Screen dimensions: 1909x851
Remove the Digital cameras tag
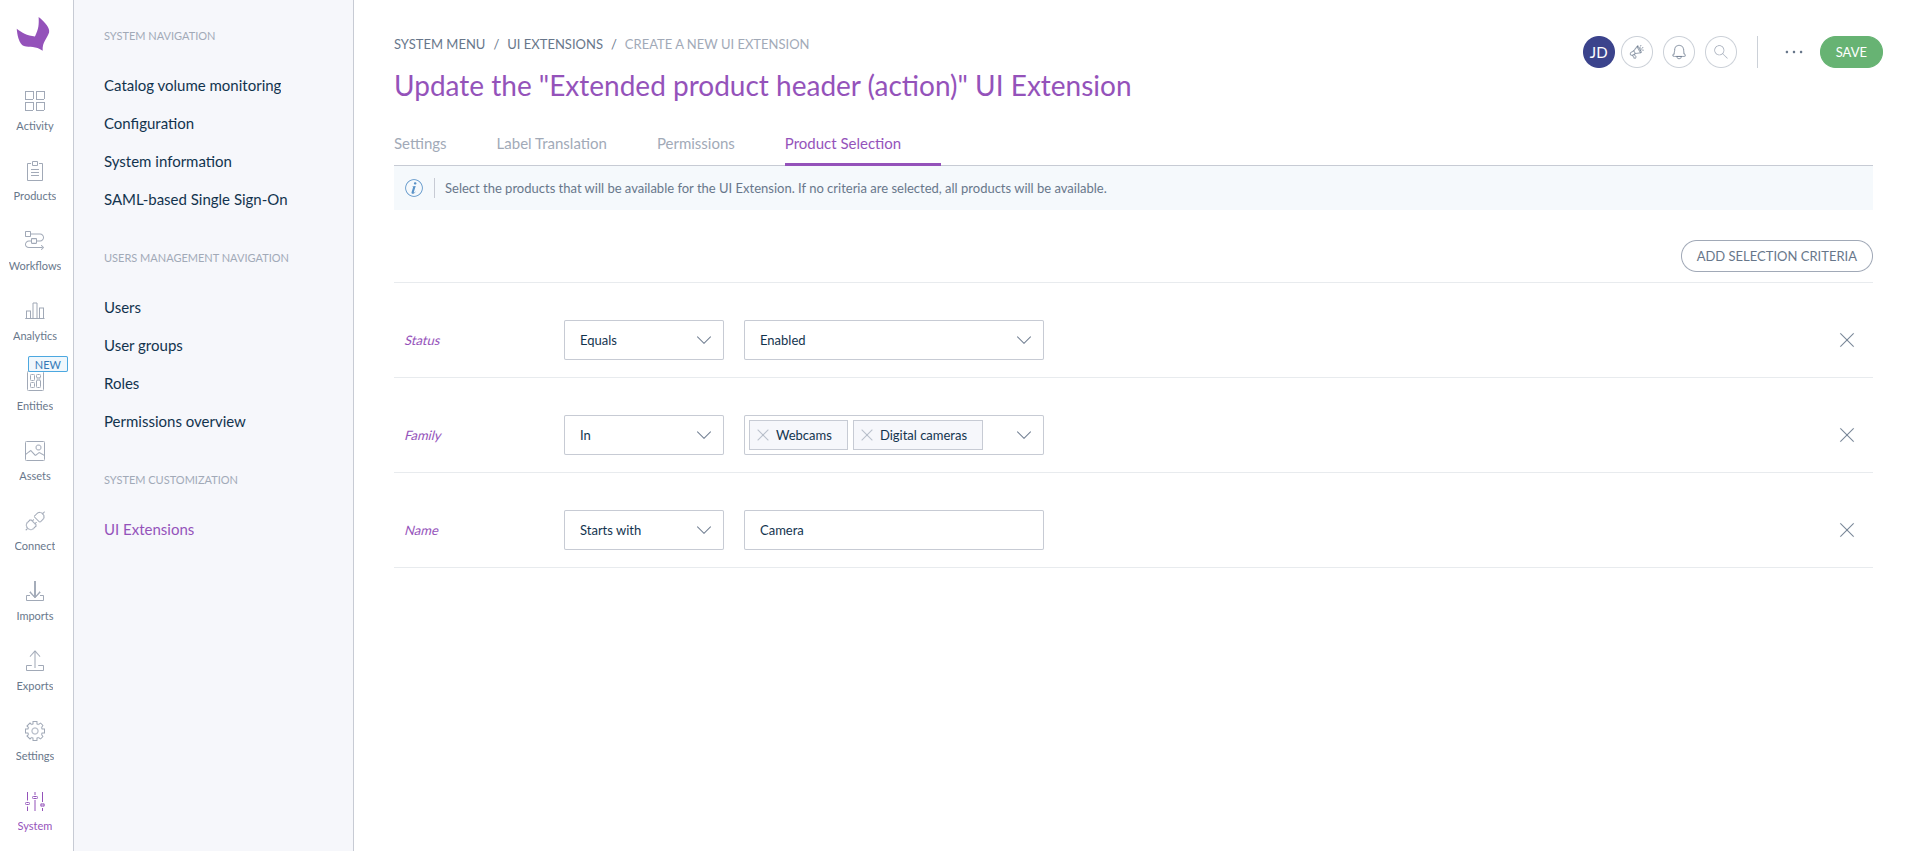[x=867, y=435]
